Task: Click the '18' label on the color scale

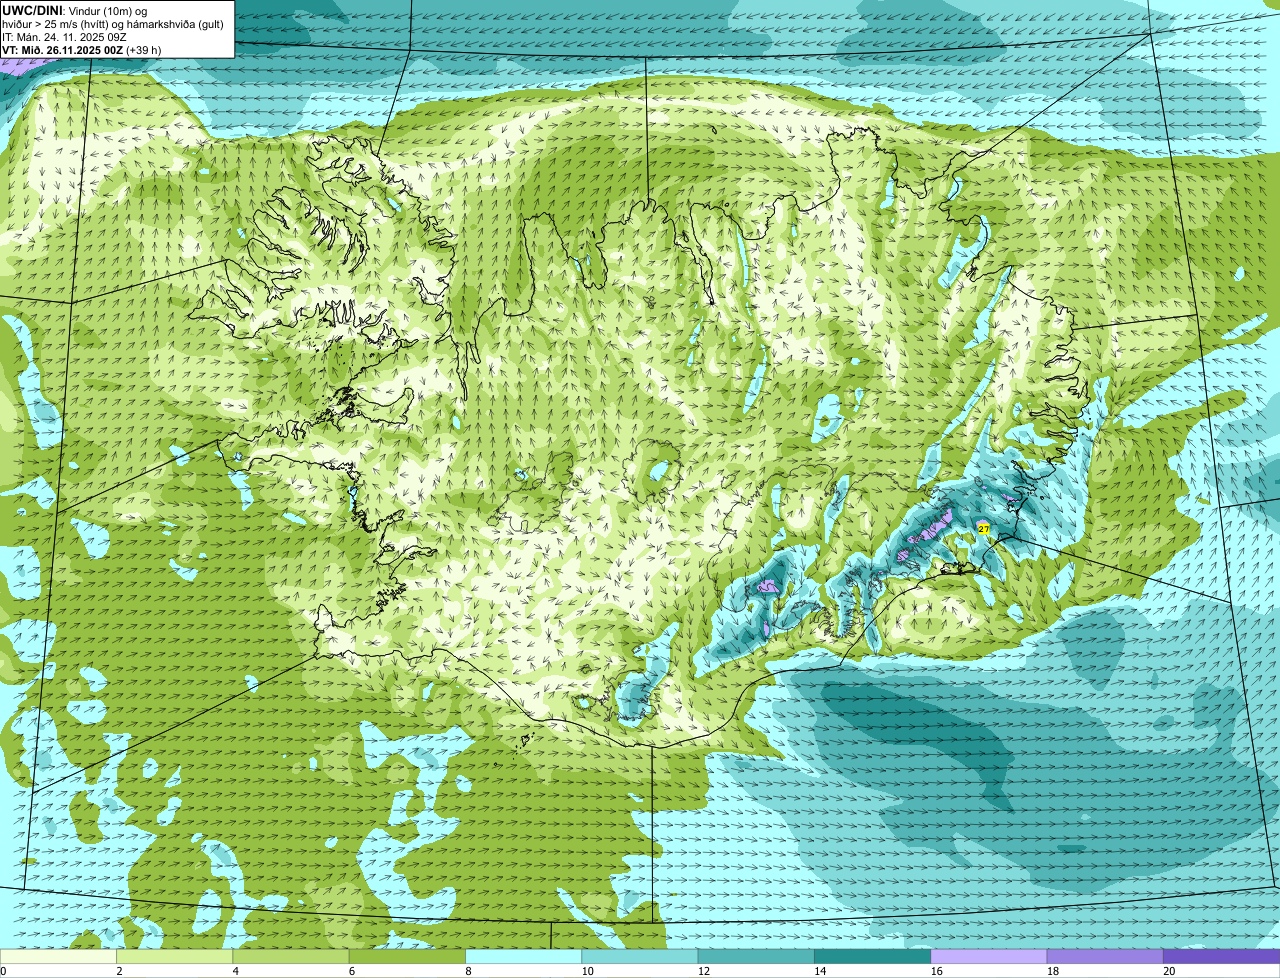Action: (x=1052, y=971)
